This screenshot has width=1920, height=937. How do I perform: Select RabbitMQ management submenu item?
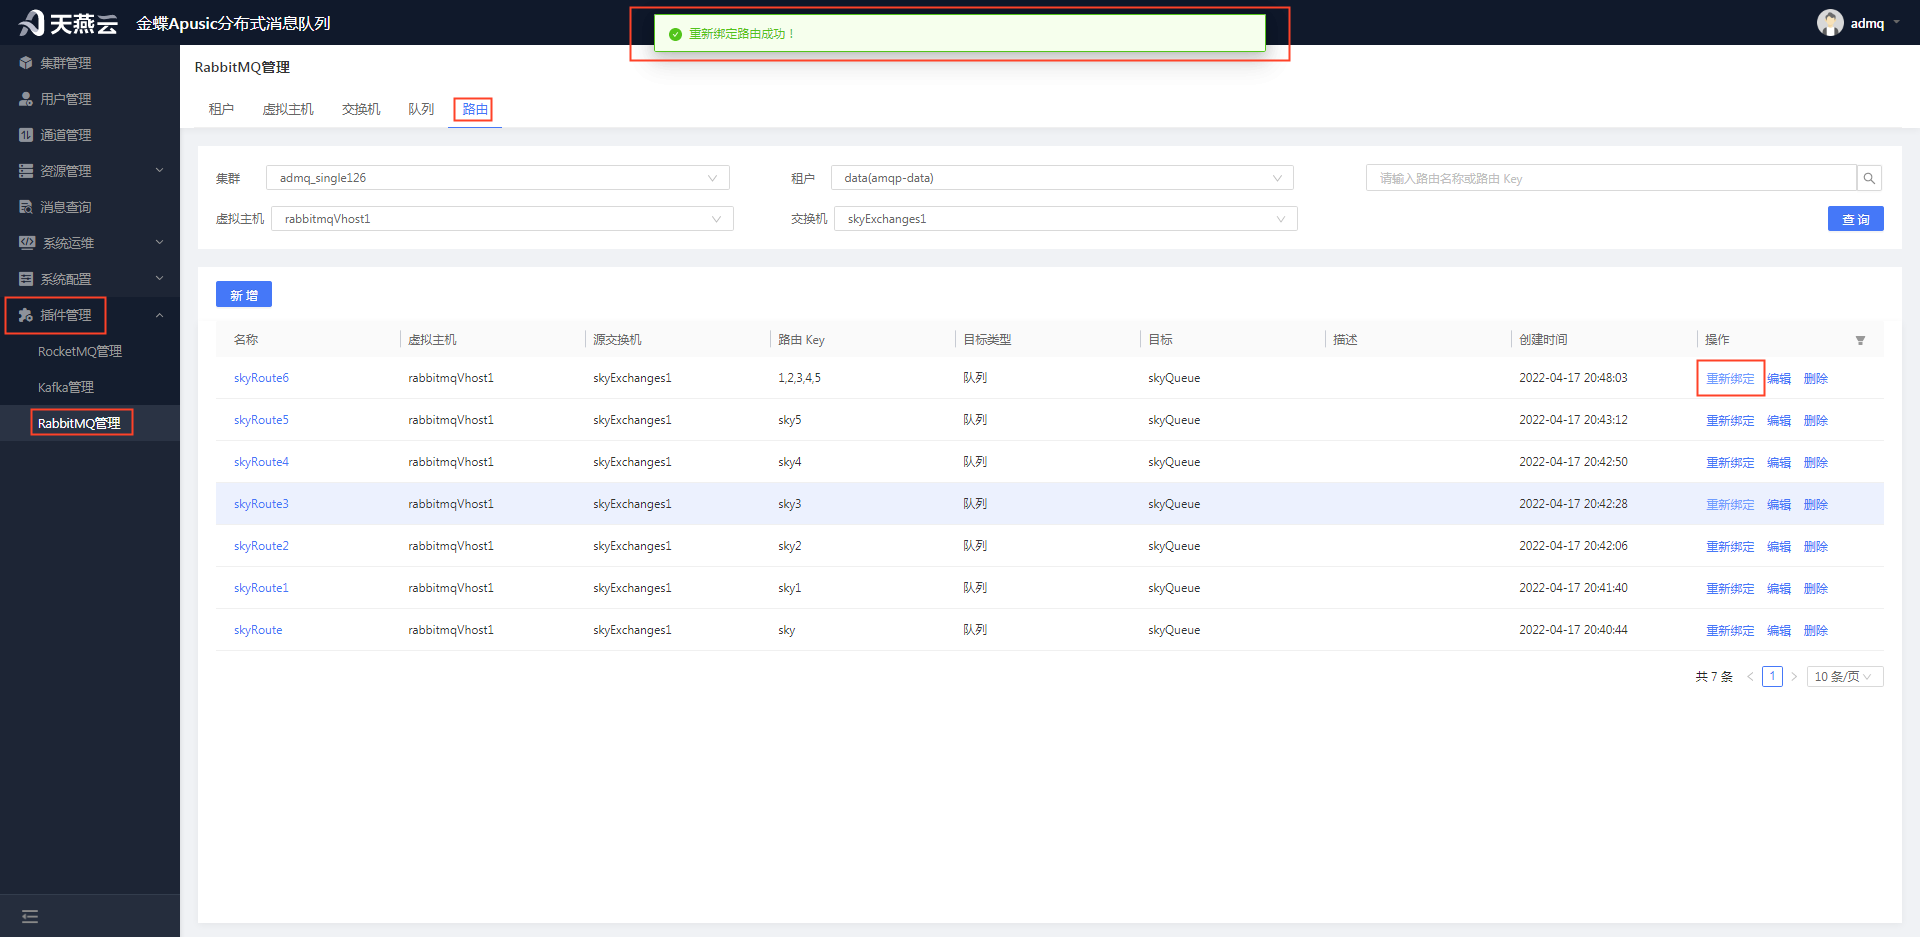(79, 423)
